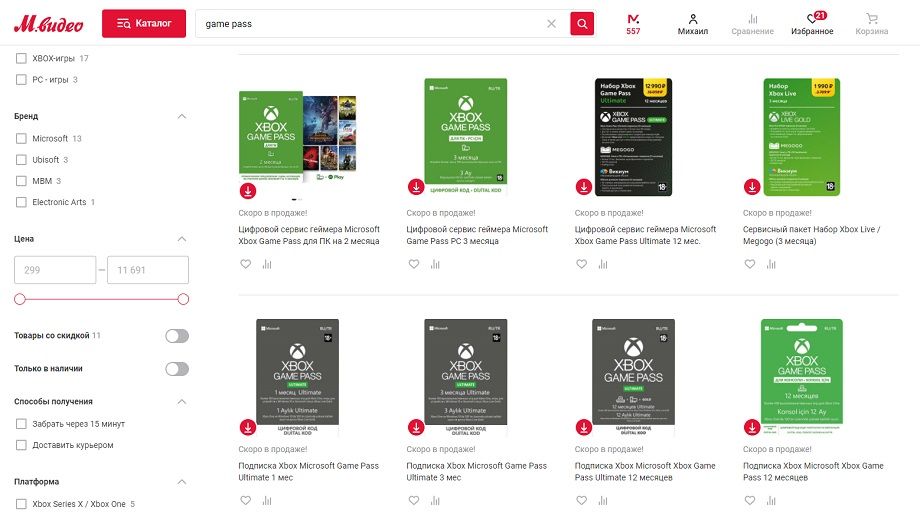Check the PC - игры category filter
Viewport: 920px width, 514px height.
tap(21, 79)
